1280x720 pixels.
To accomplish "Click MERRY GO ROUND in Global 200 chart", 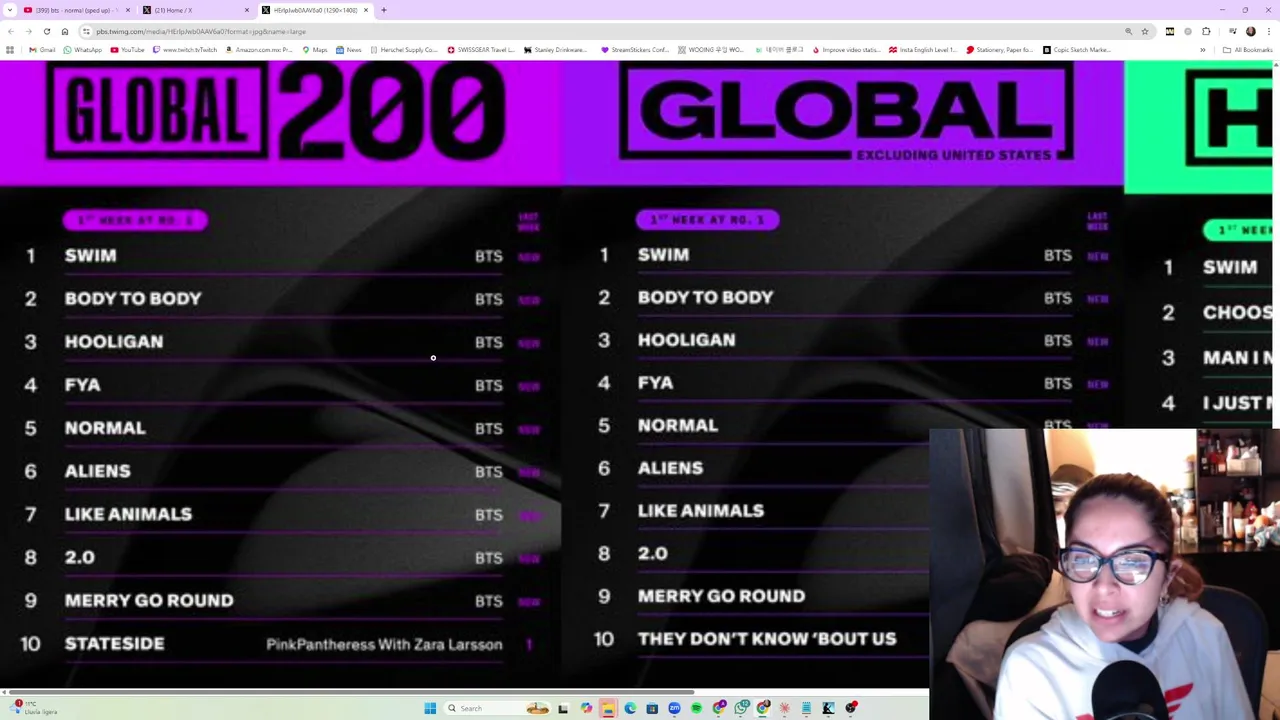I will coord(149,600).
